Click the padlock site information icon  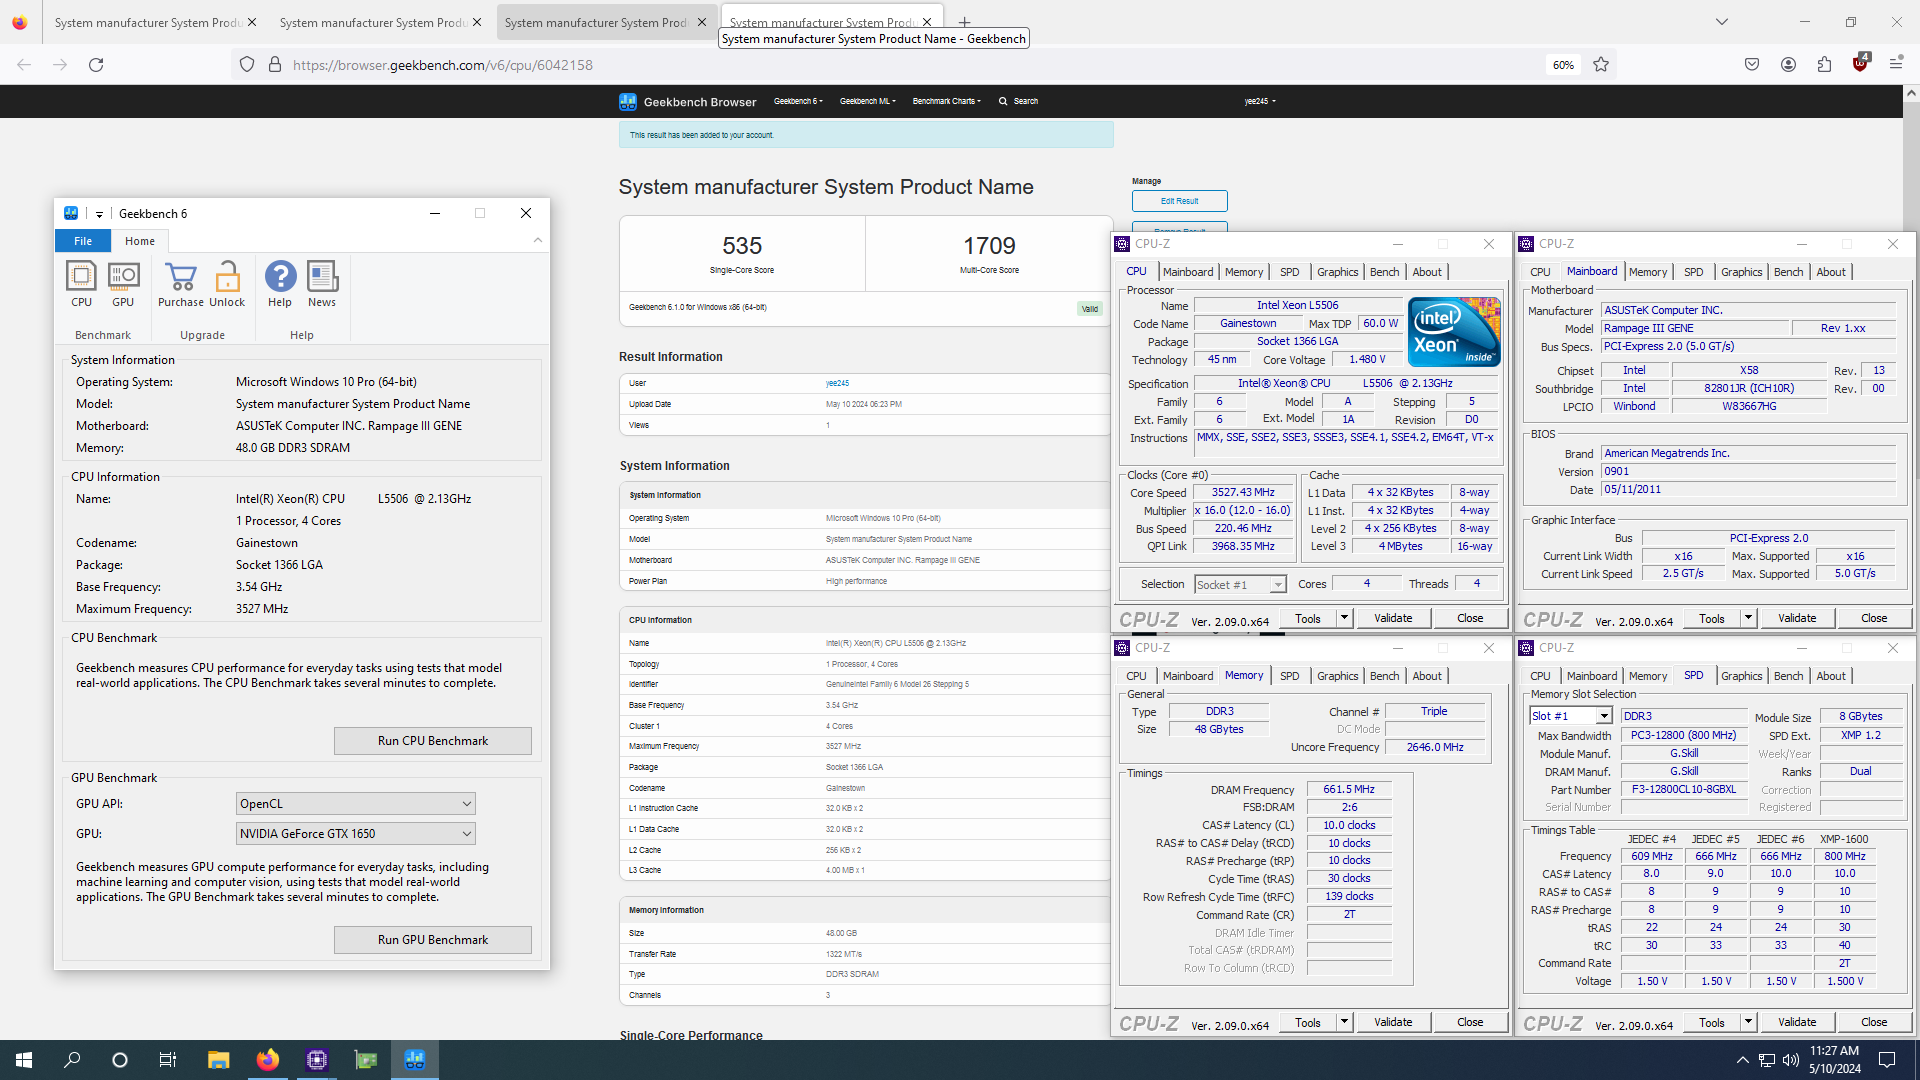click(x=275, y=65)
